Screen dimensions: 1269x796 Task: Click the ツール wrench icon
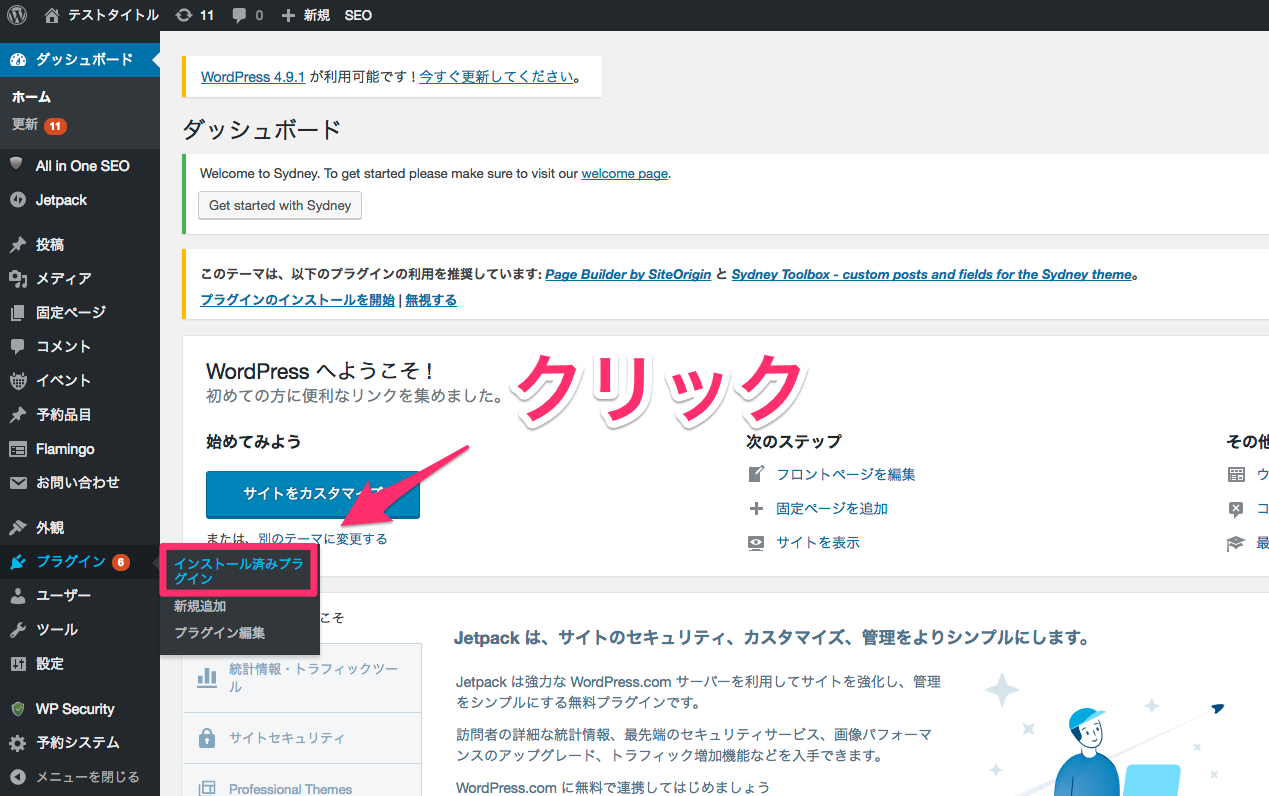17,630
